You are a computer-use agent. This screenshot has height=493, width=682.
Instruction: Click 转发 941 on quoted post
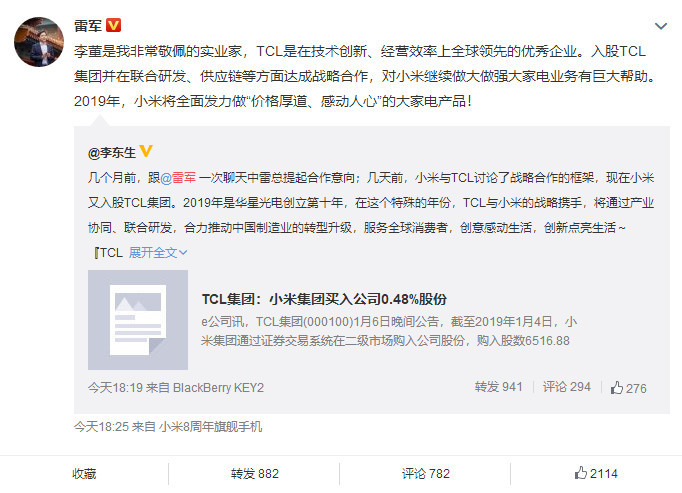pos(498,387)
